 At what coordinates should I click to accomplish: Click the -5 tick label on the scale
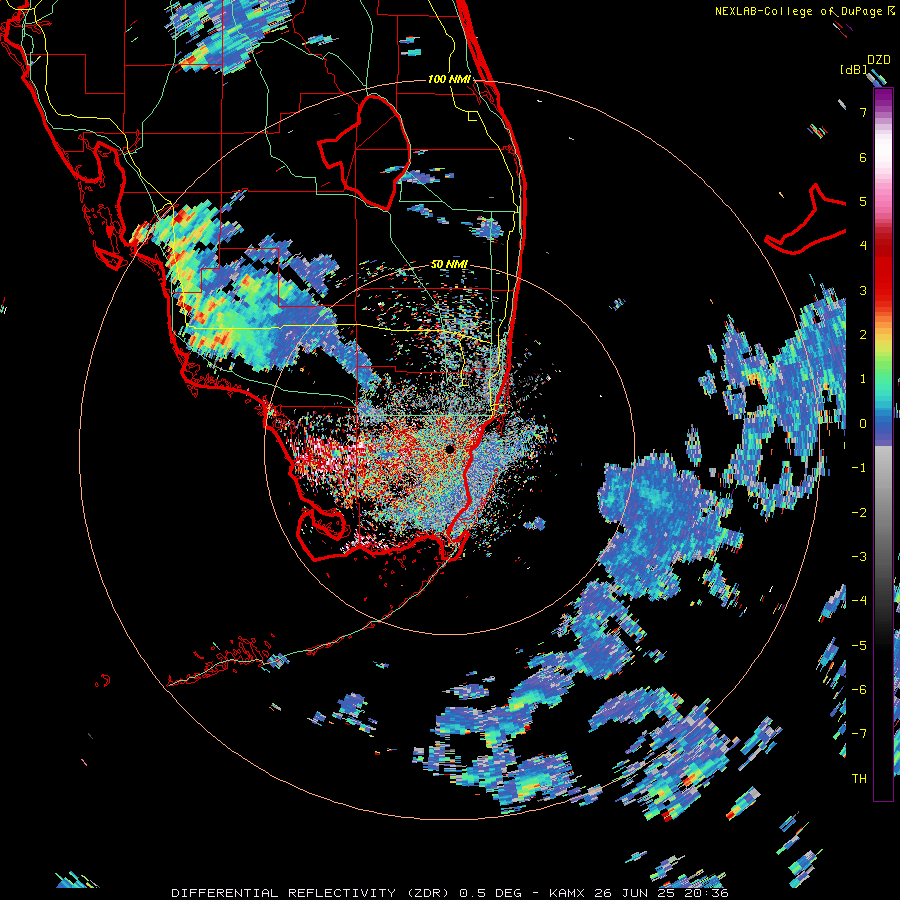(x=859, y=646)
